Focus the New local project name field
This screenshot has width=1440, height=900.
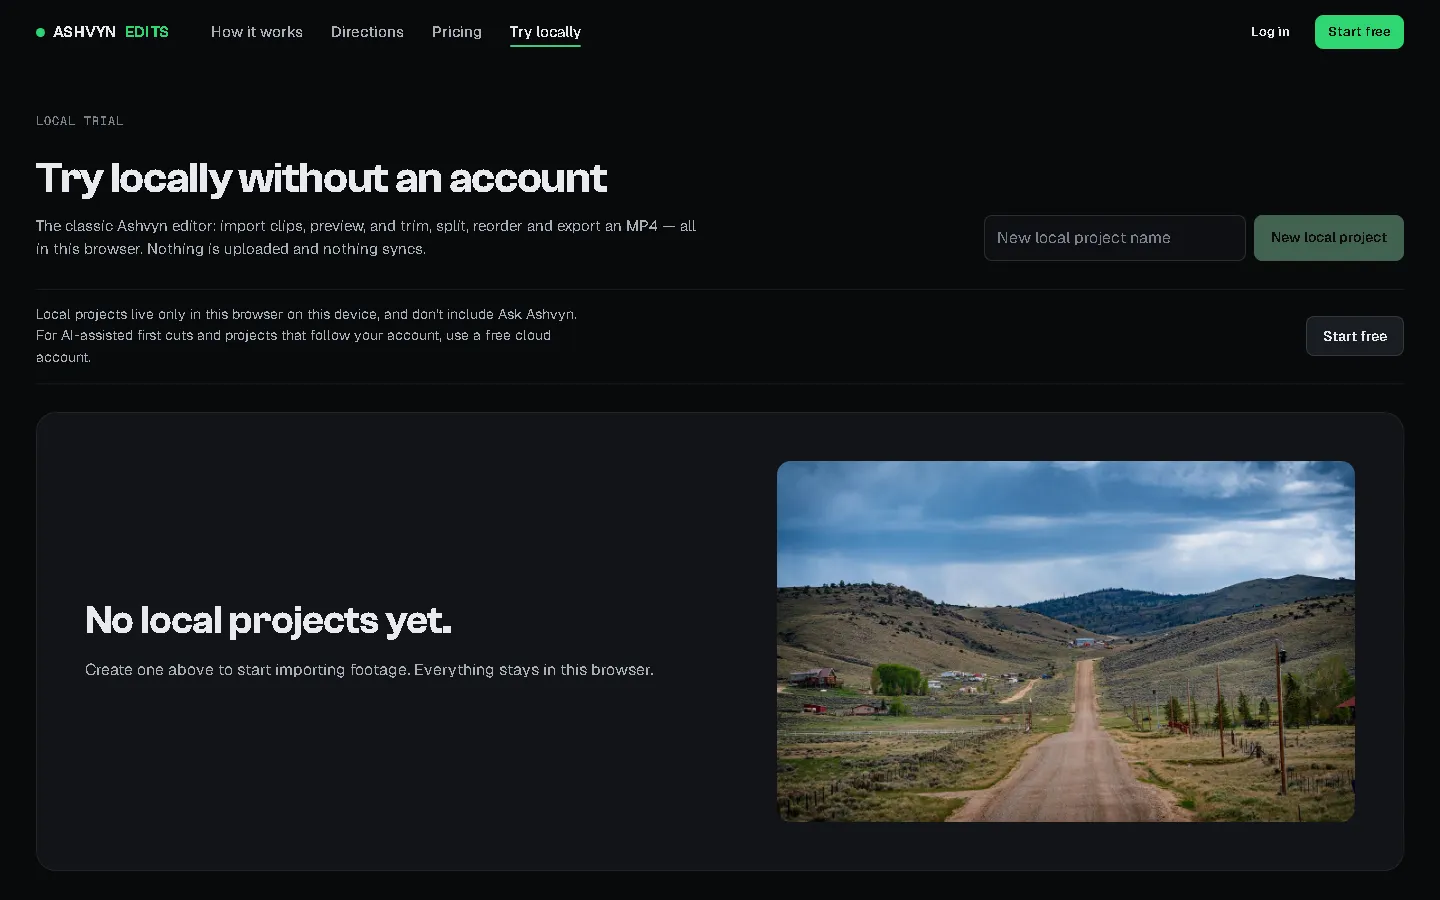1115,238
